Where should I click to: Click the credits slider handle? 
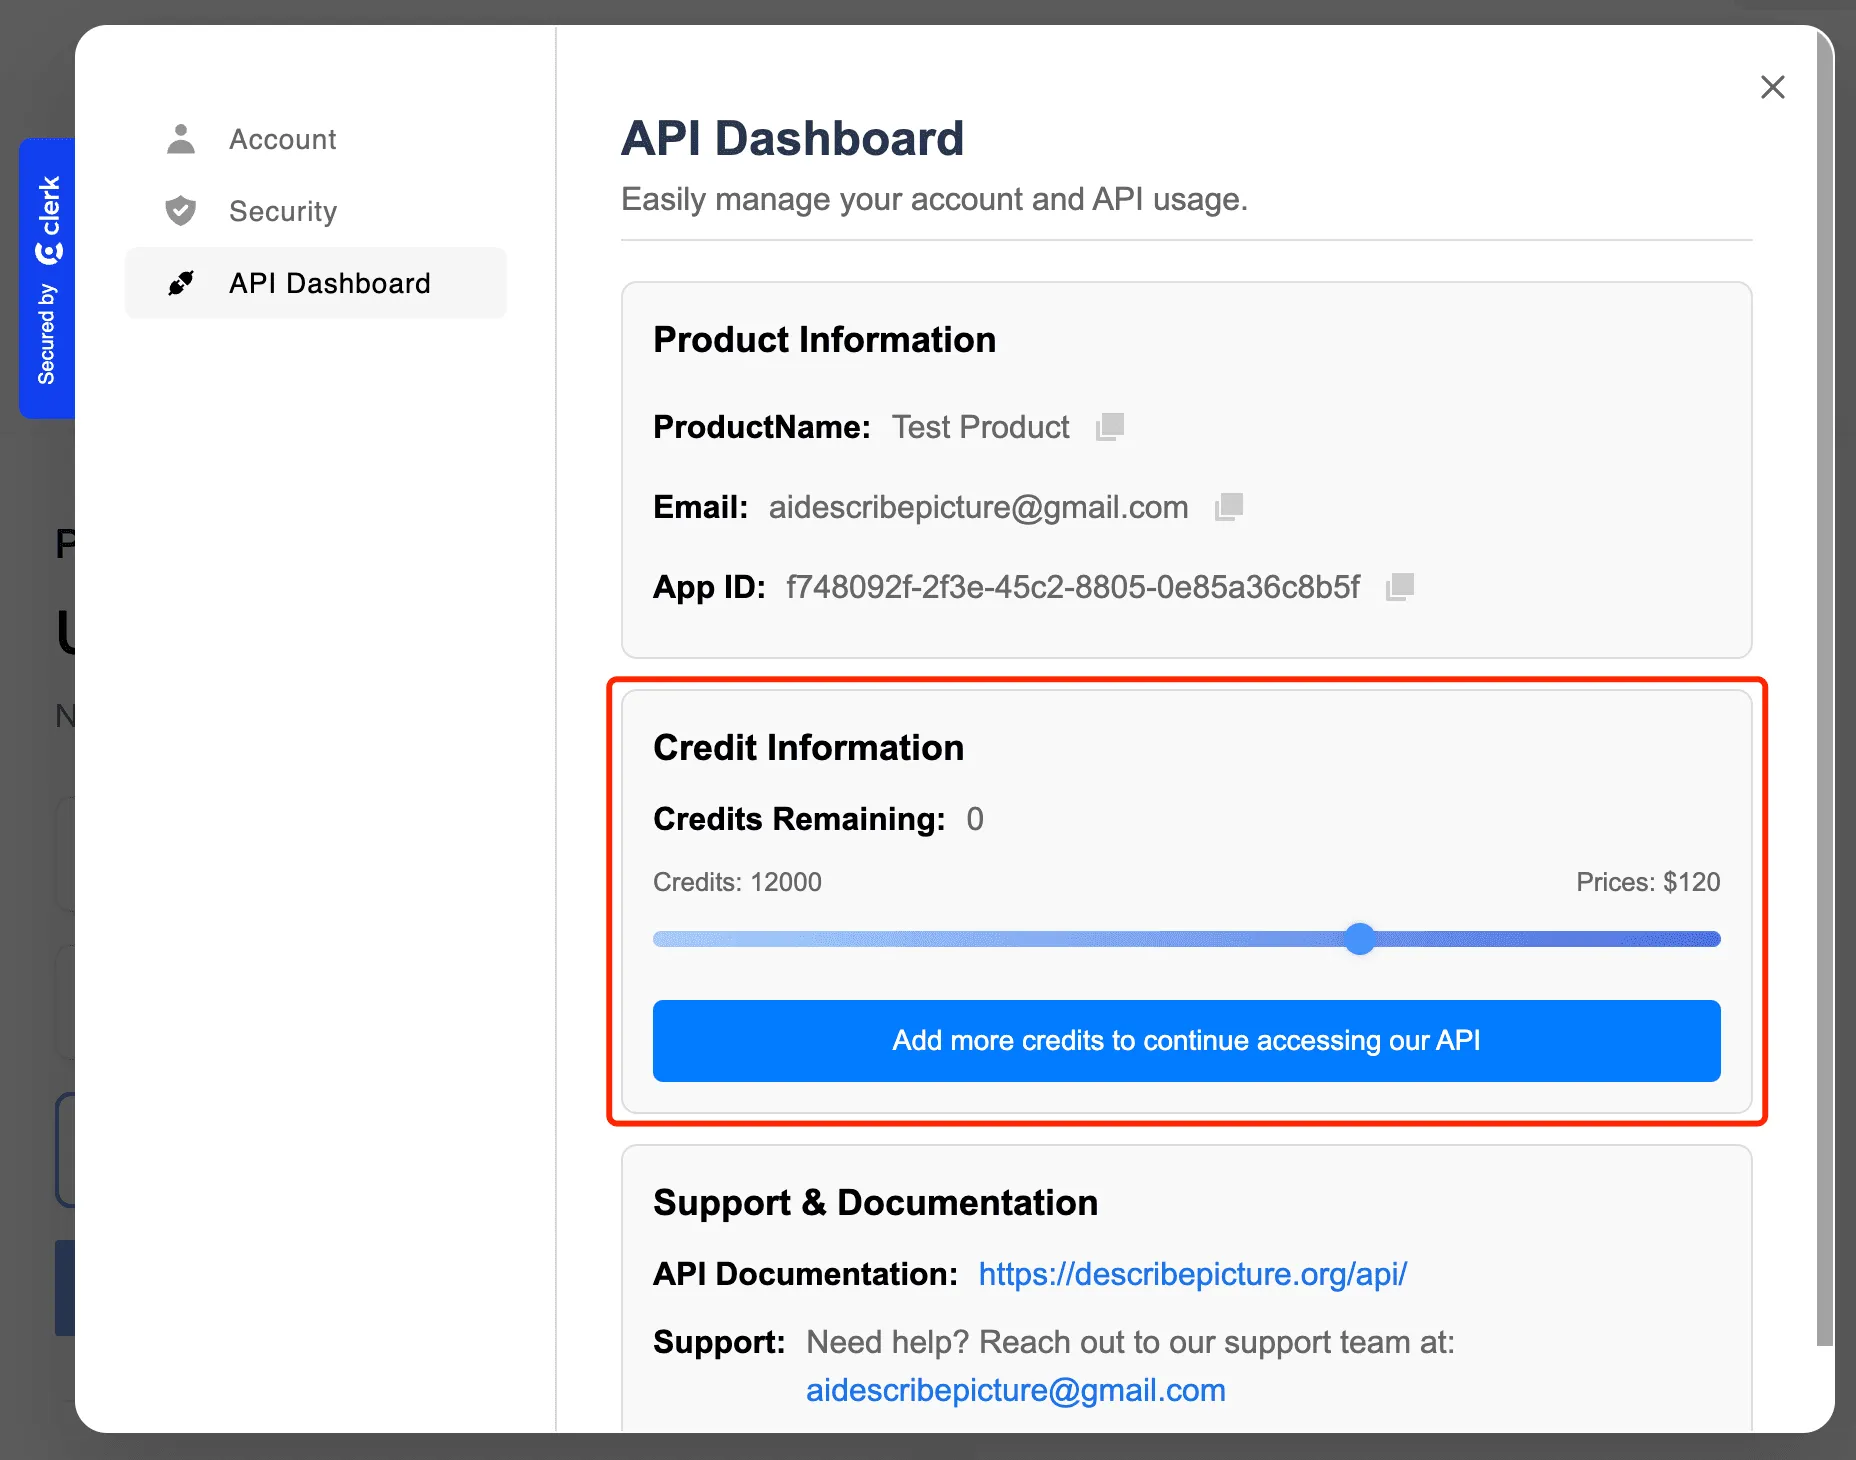(x=1359, y=939)
